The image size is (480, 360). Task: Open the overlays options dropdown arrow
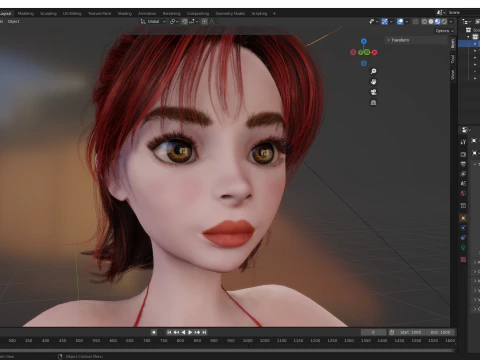click(406, 22)
